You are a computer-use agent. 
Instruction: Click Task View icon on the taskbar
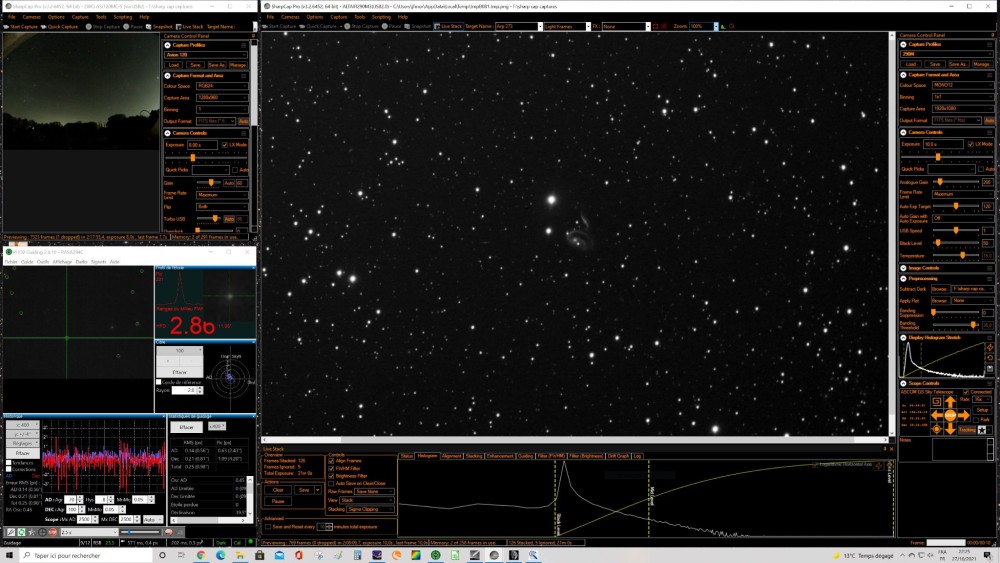coord(181,555)
